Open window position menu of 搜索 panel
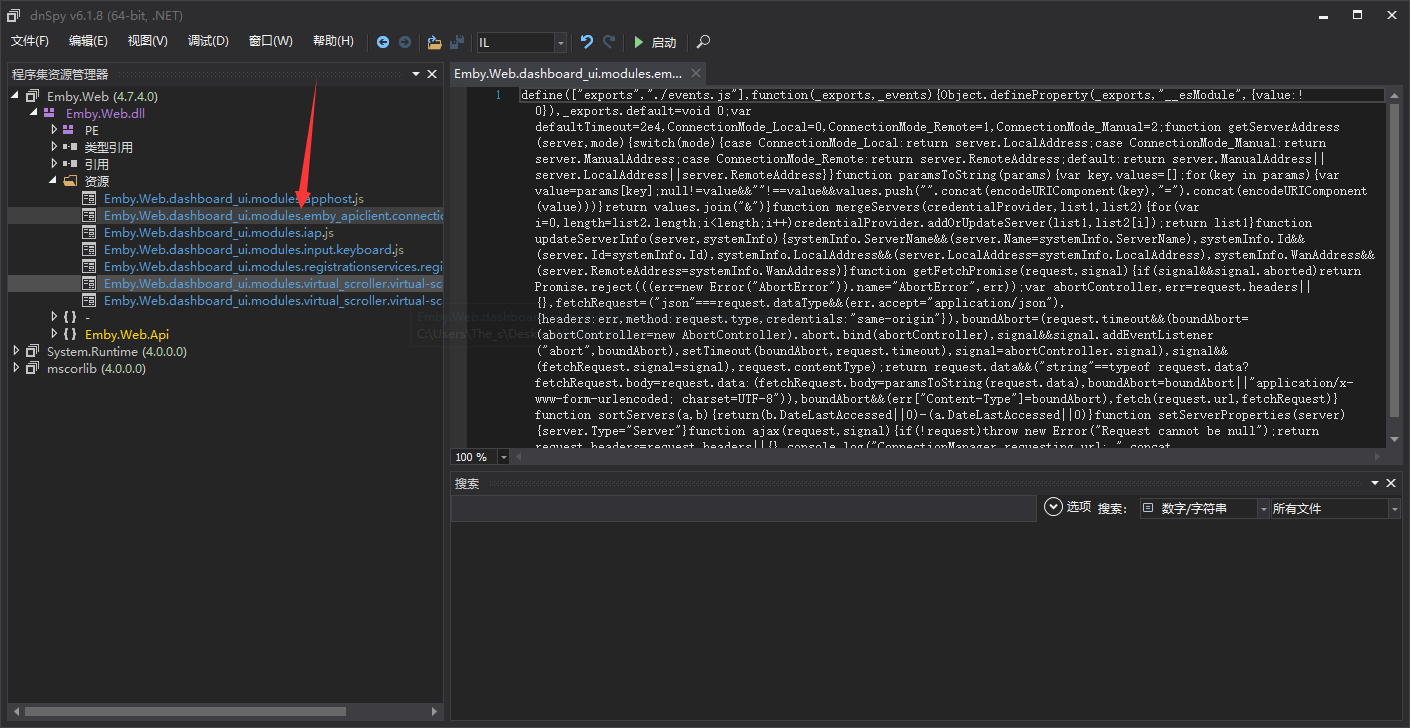The image size is (1410, 728). (x=1373, y=483)
